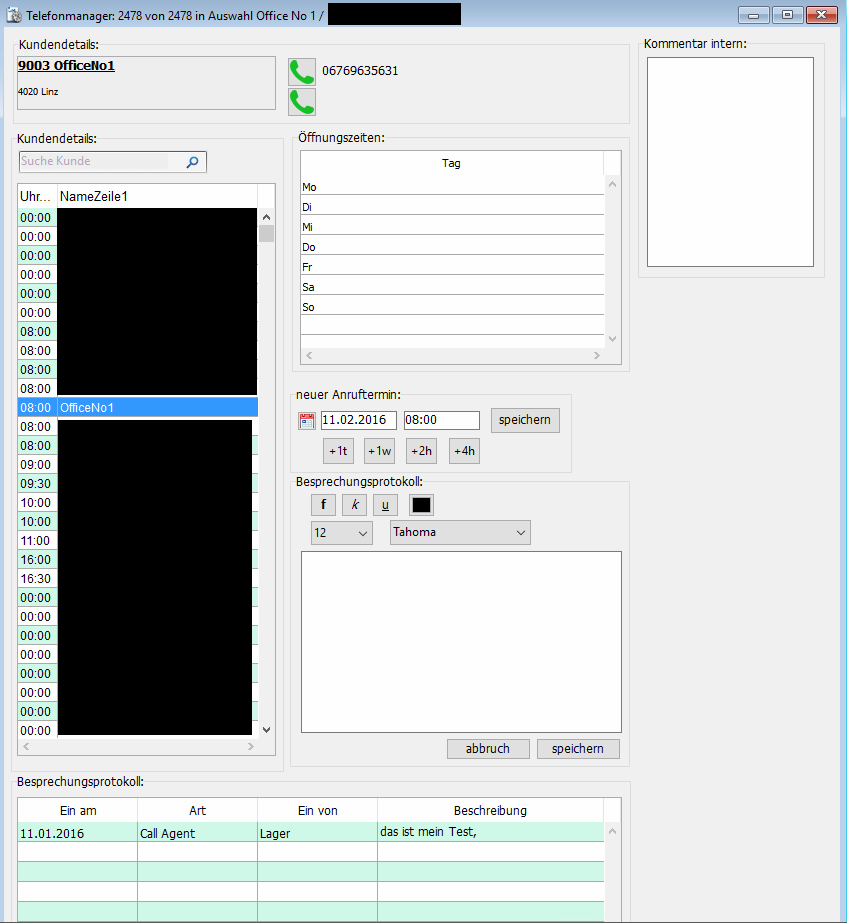Save the Besprechungsprotokoll with speichern
Screen dimensions: 847x923
577,749
